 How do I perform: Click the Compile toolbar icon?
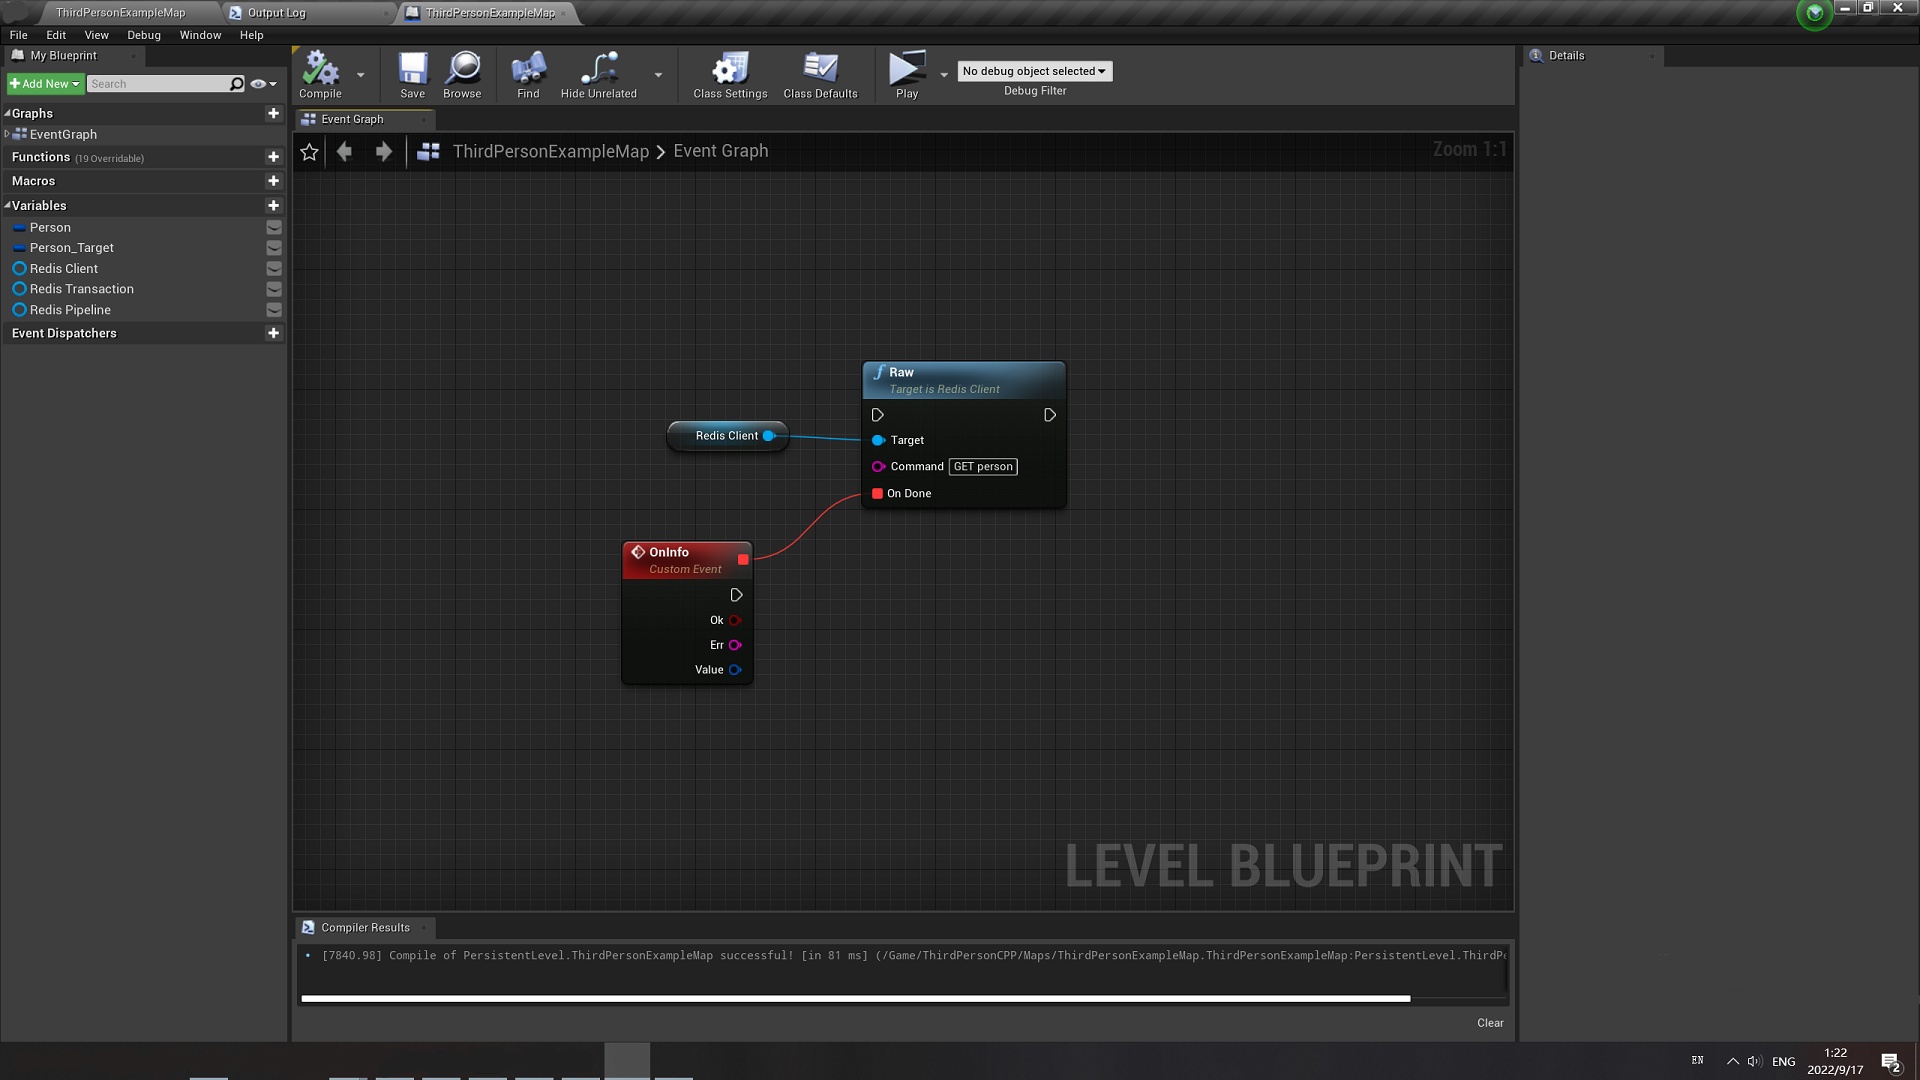click(x=320, y=69)
